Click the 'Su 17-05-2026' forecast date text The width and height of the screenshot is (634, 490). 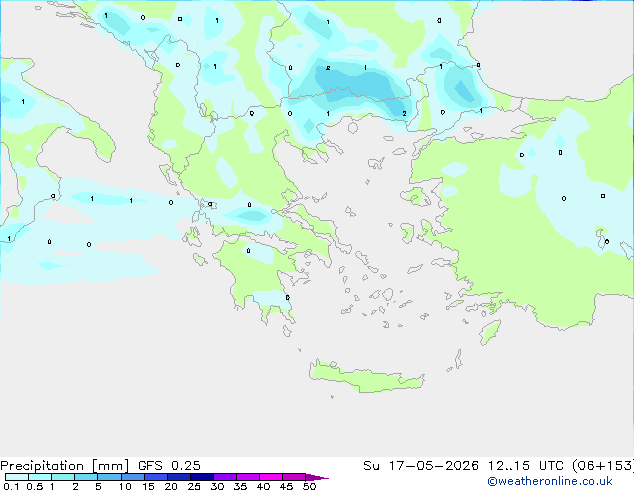click(421, 466)
